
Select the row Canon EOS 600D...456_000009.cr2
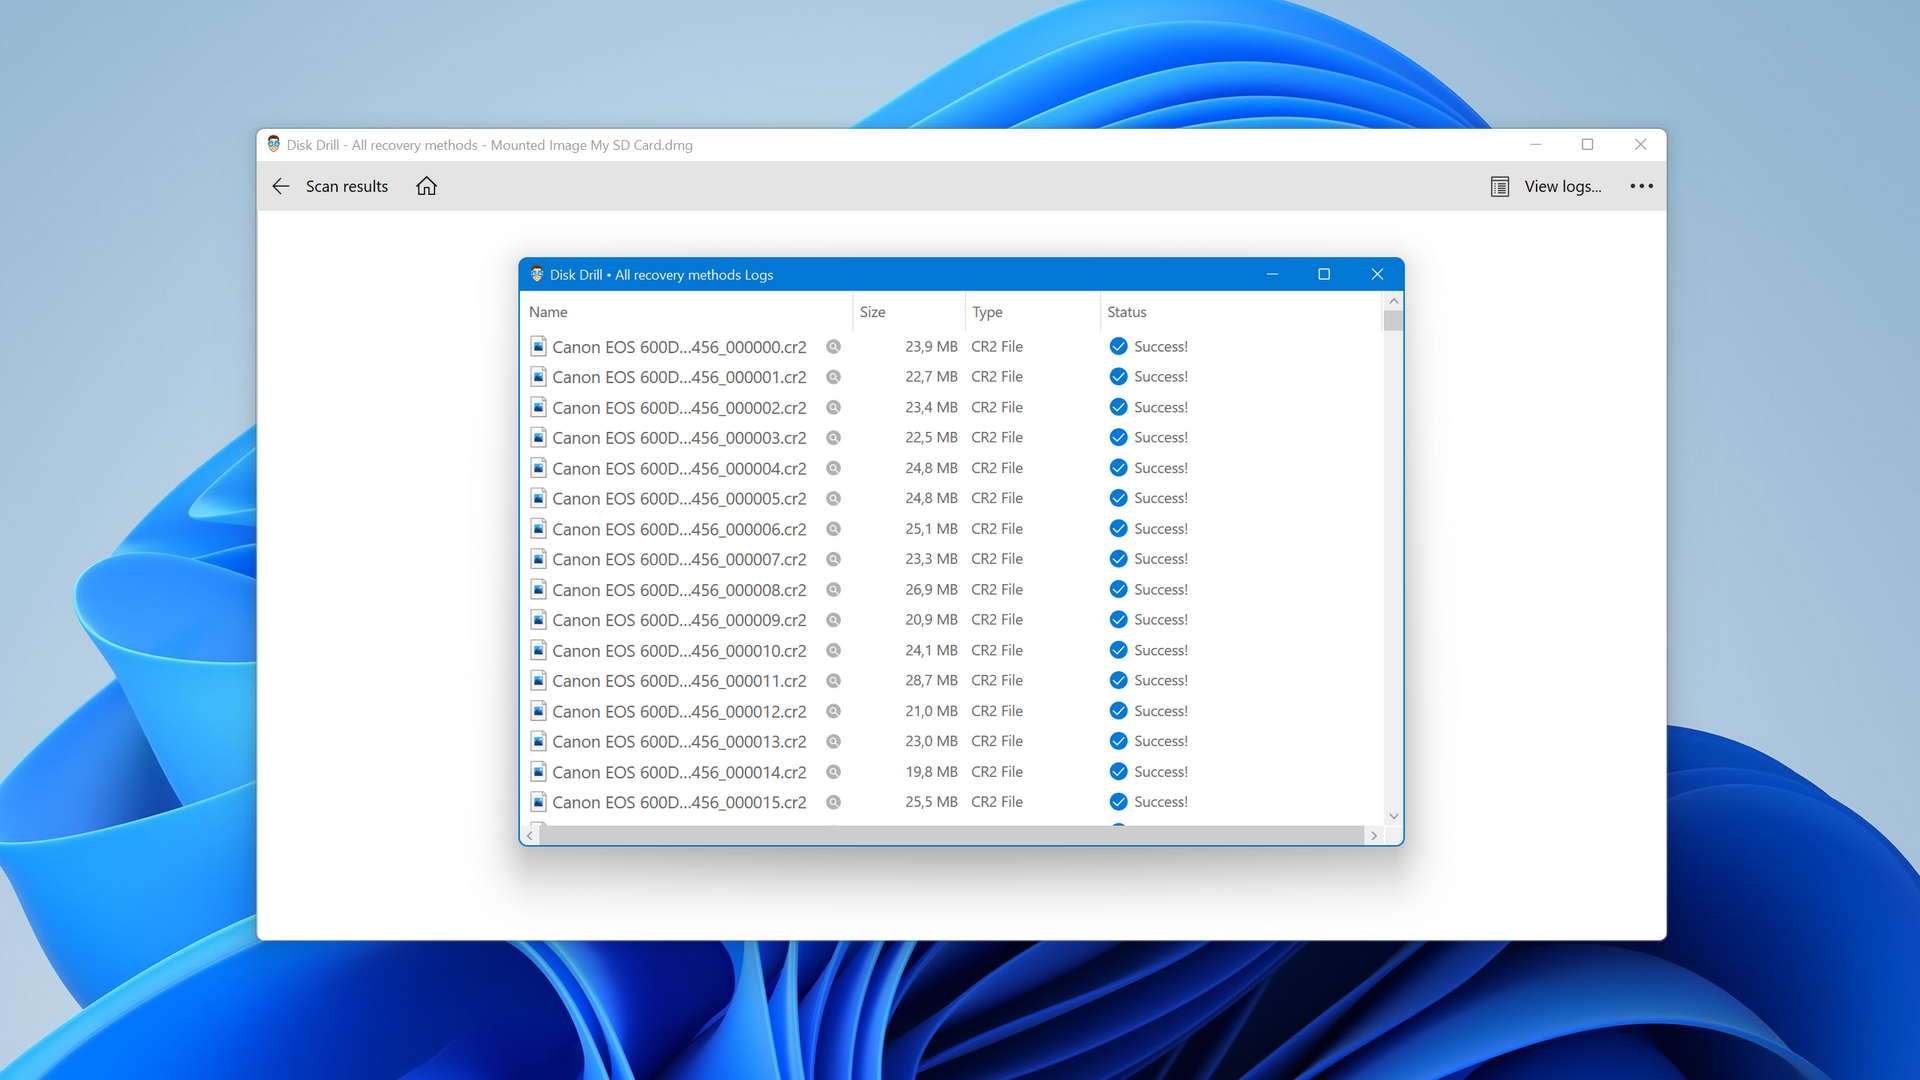(x=951, y=620)
